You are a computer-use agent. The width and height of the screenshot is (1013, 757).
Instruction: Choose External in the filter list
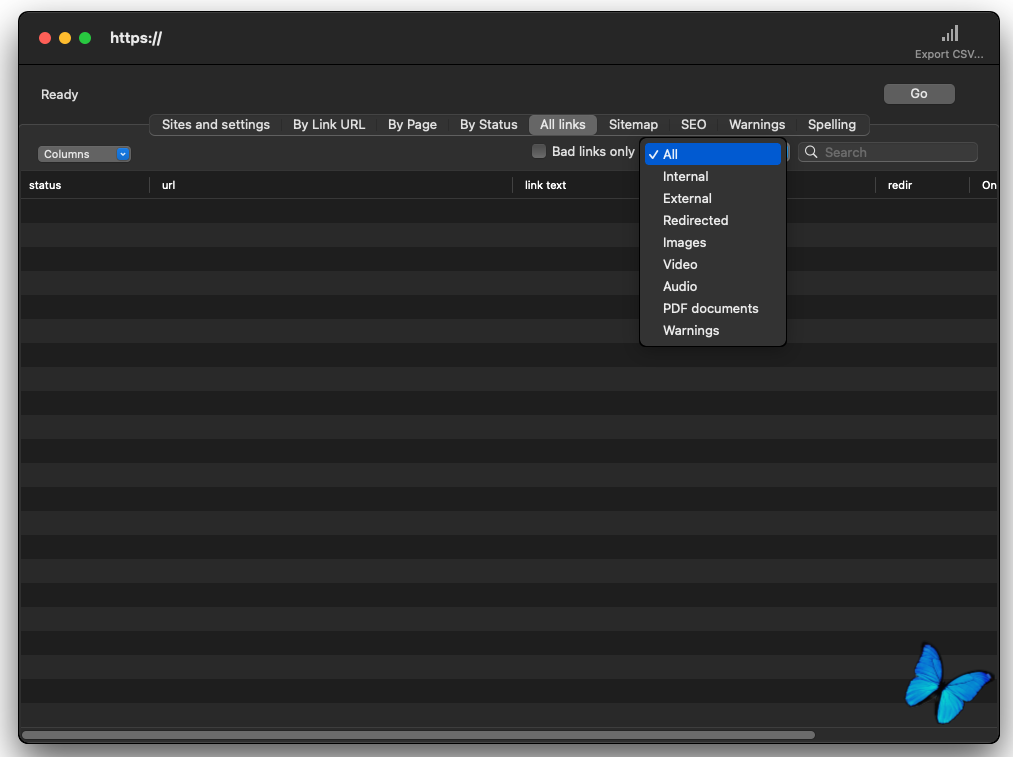[x=687, y=199]
